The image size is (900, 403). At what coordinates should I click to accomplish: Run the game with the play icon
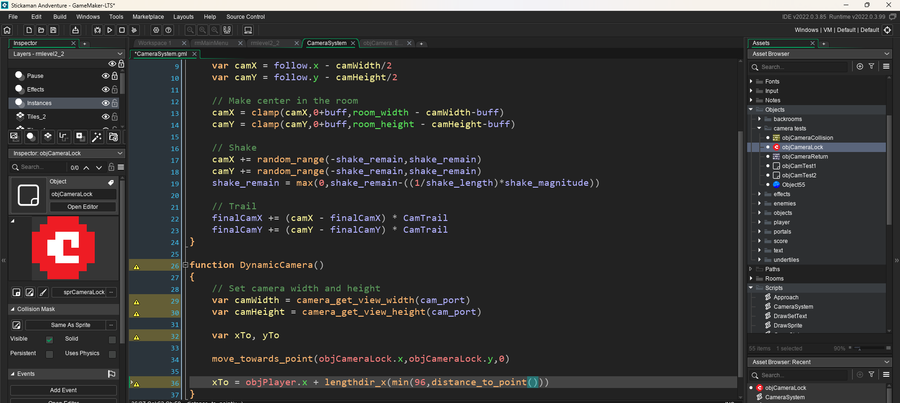[x=109, y=30]
